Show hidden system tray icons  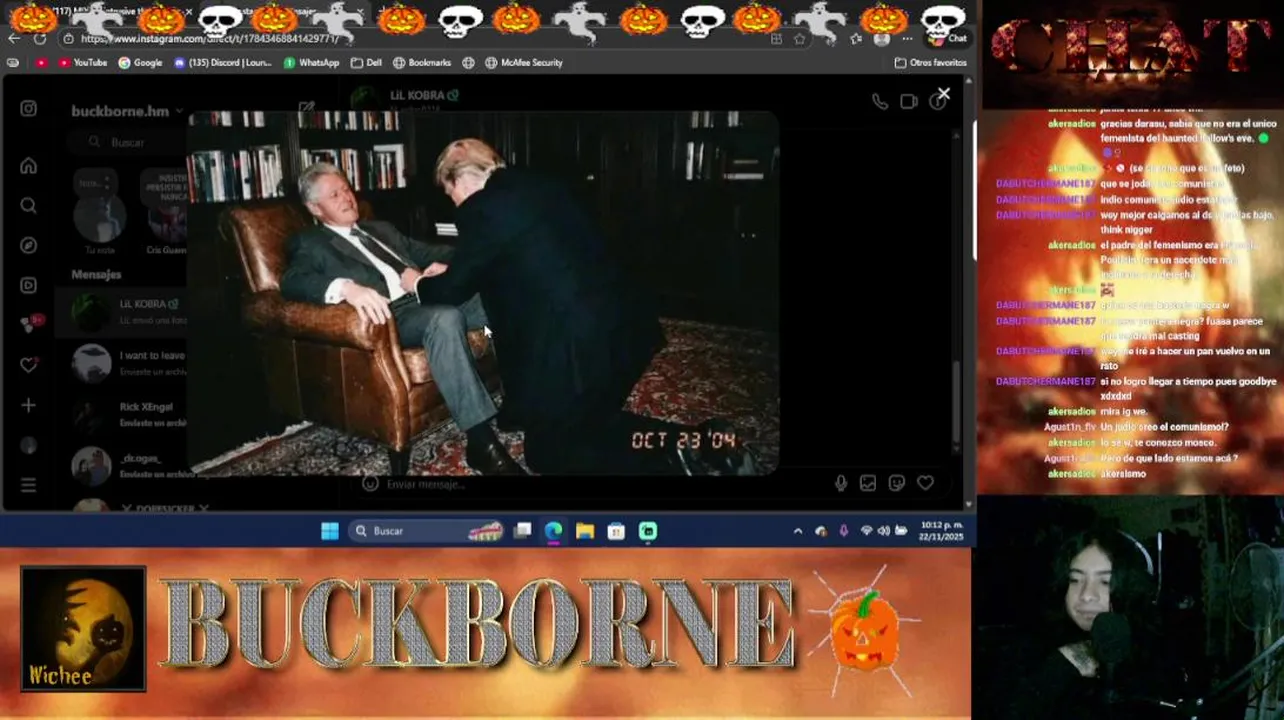tap(797, 531)
